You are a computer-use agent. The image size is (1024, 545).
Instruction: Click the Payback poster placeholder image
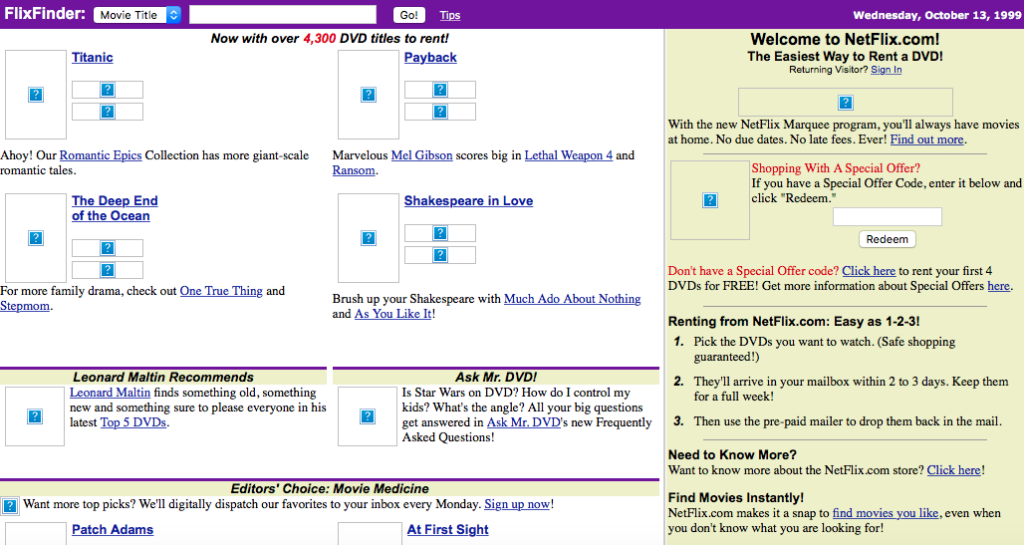point(368,95)
